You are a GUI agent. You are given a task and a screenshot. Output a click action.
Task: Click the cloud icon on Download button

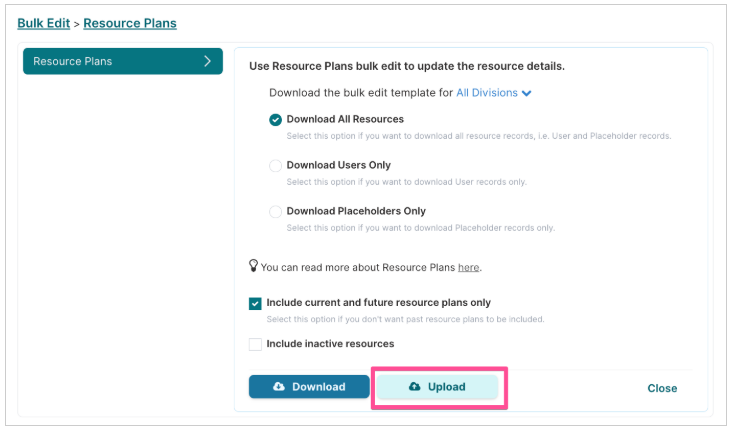pos(279,387)
